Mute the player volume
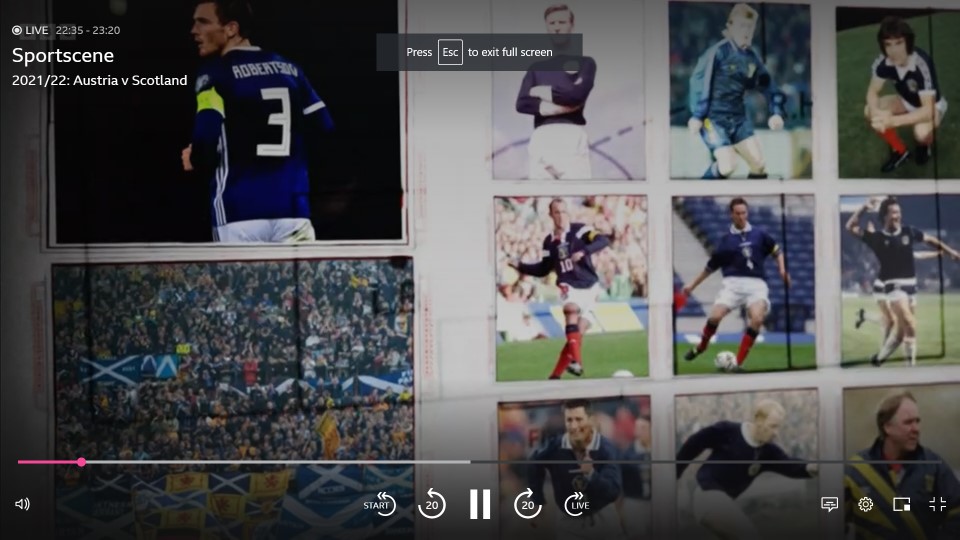The height and width of the screenshot is (540, 960). coord(22,504)
